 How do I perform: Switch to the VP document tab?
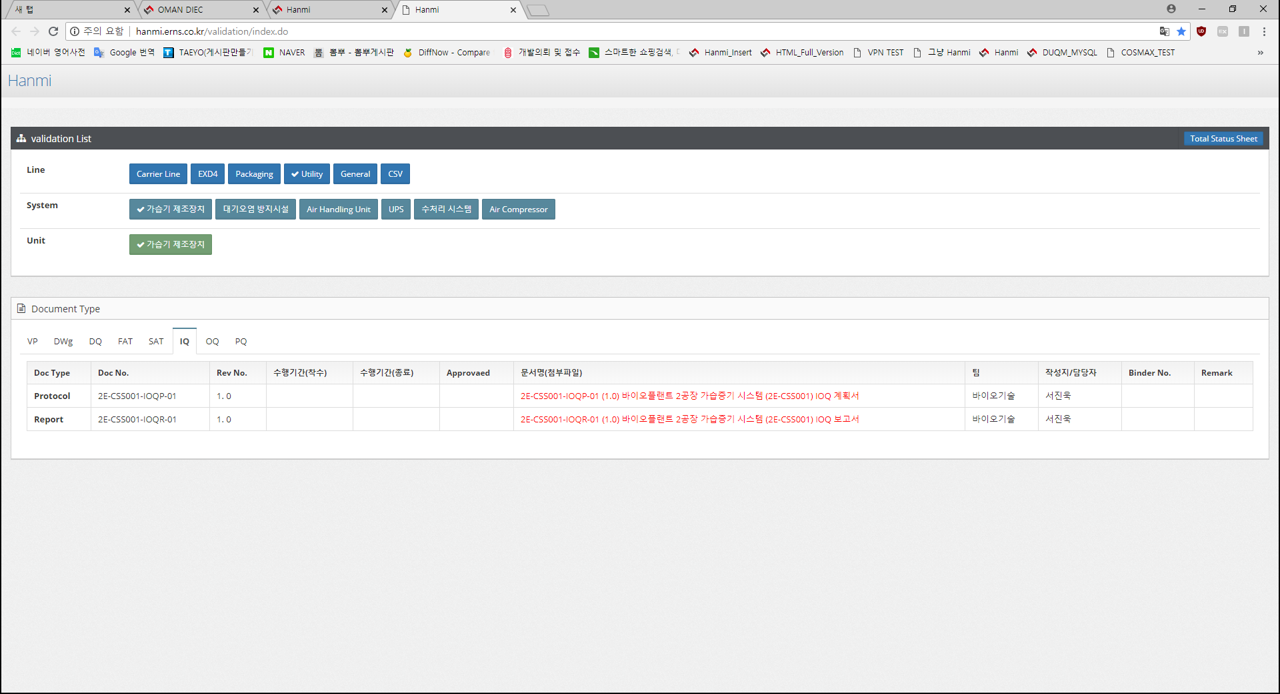coord(32,341)
